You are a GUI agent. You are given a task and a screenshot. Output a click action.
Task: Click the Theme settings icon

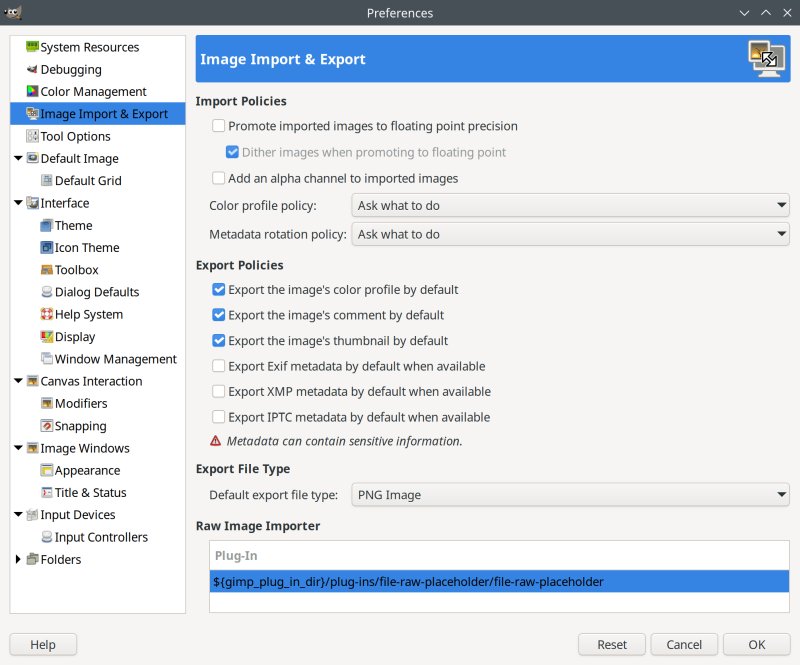pyautogui.click(x=47, y=225)
